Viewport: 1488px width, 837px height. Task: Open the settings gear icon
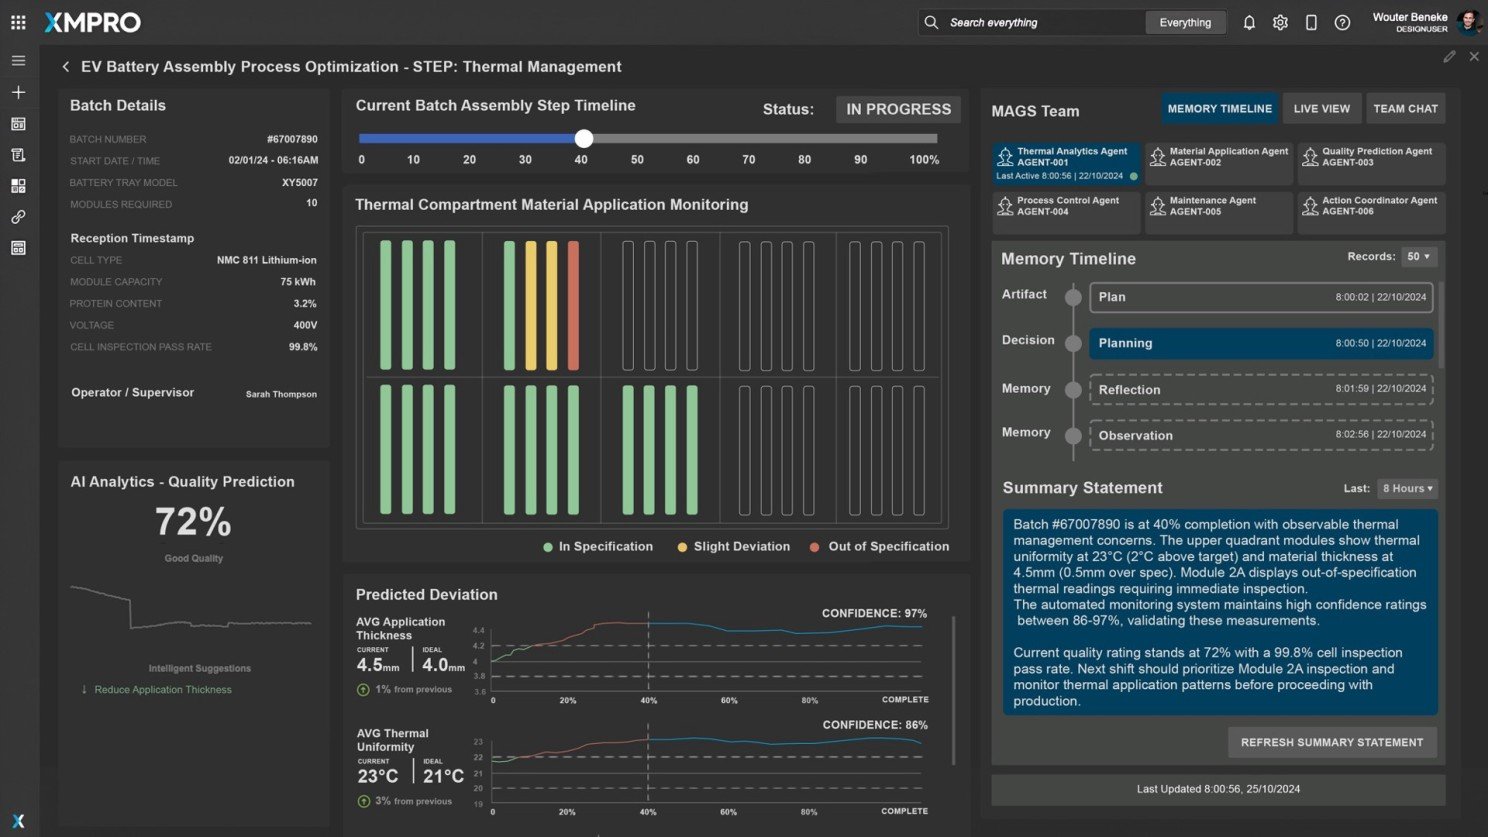tap(1280, 23)
